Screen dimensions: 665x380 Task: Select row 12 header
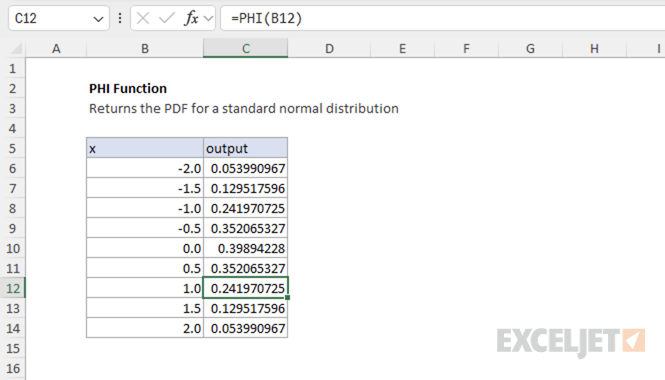(13, 288)
